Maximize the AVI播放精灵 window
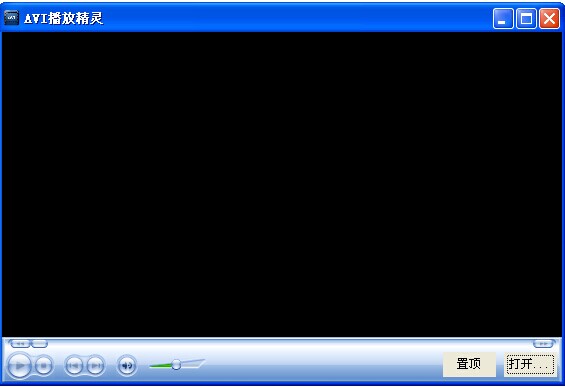Image resolution: width=565 pixels, height=388 pixels. point(526,18)
